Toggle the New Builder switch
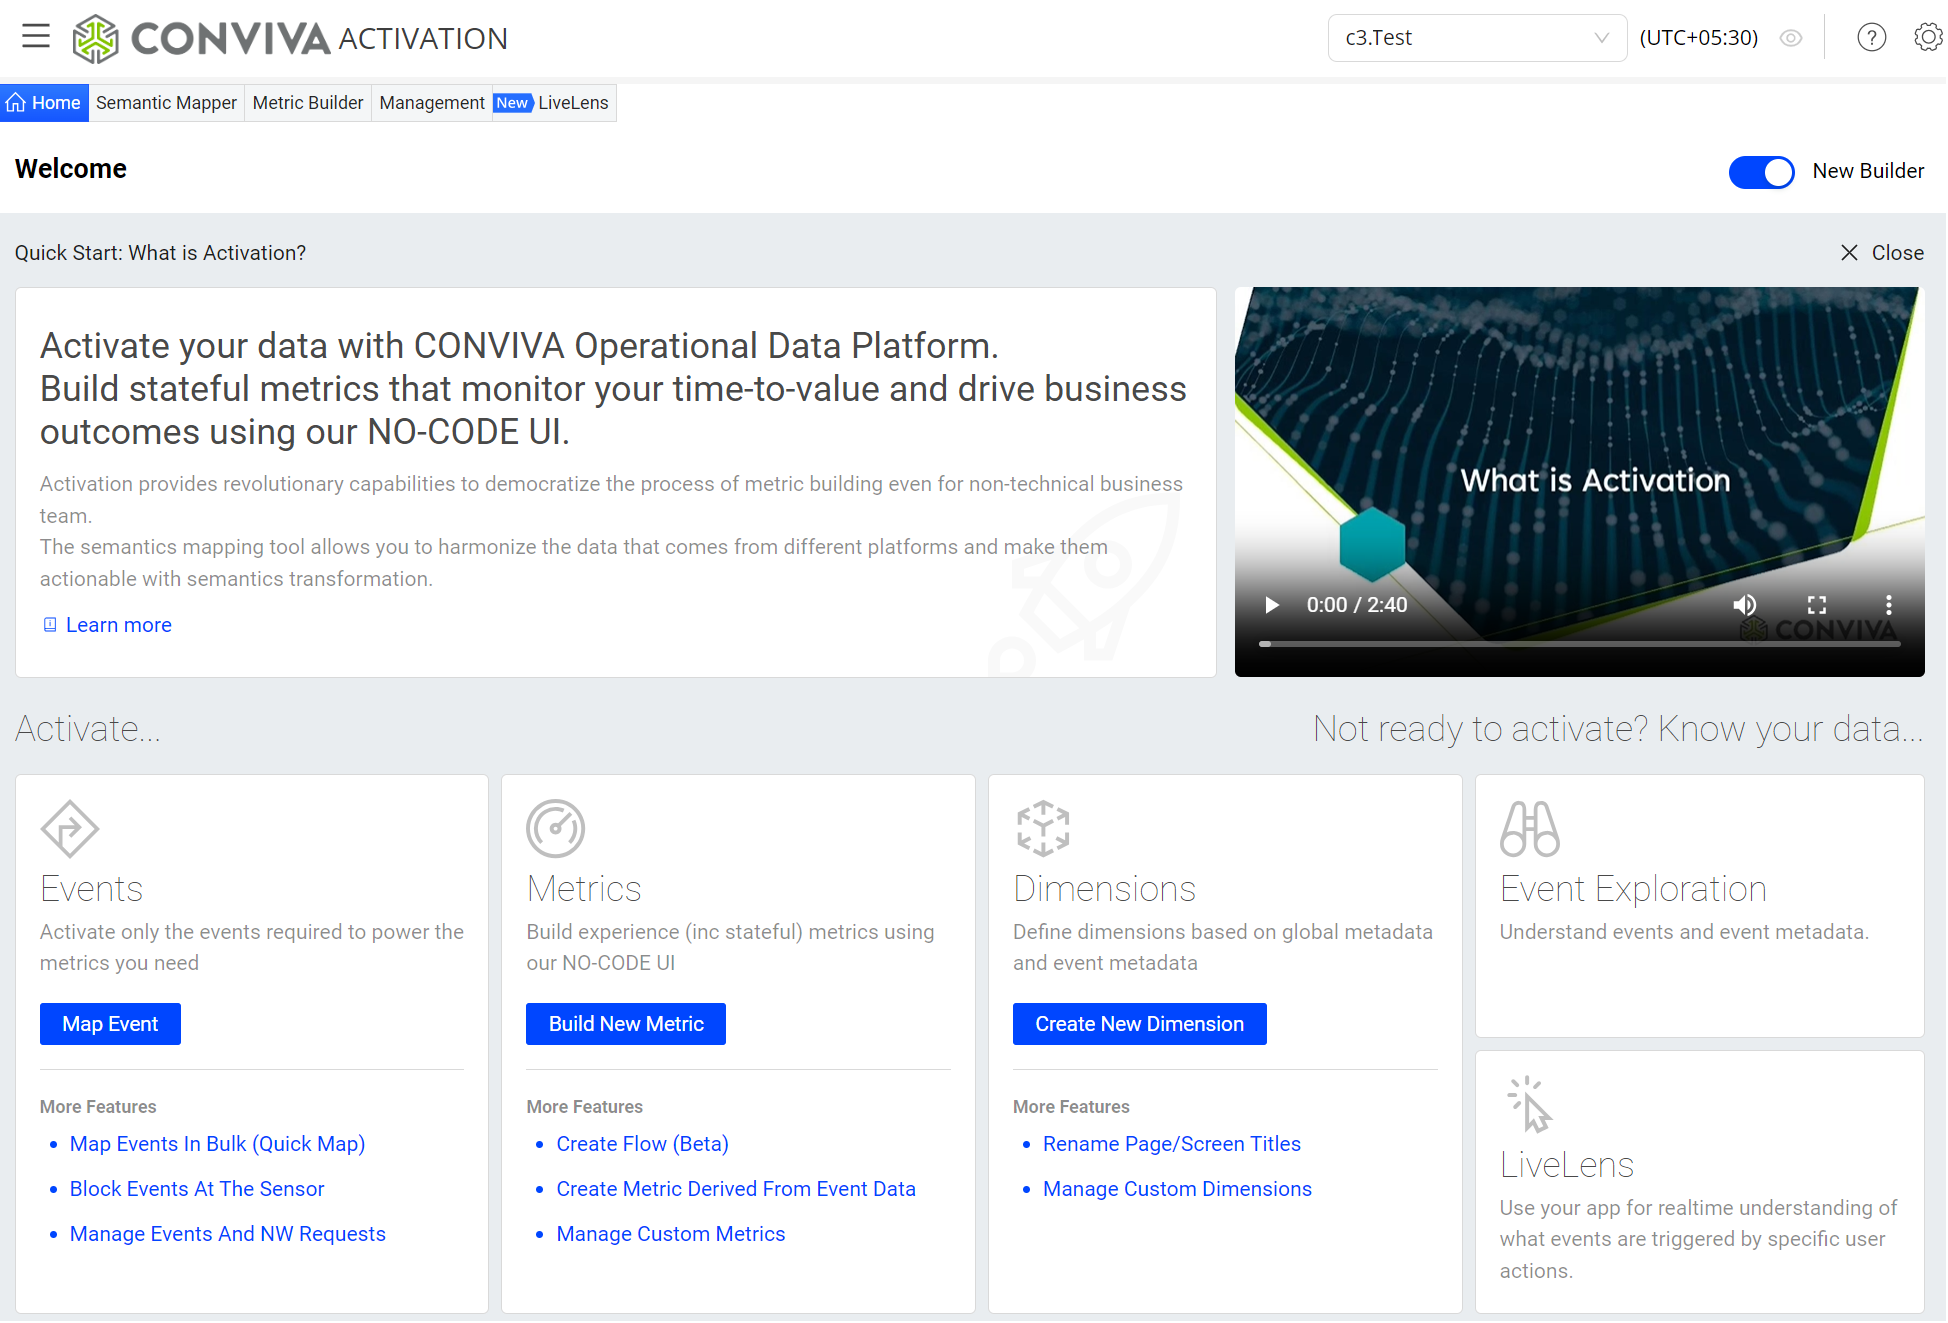 point(1761,172)
